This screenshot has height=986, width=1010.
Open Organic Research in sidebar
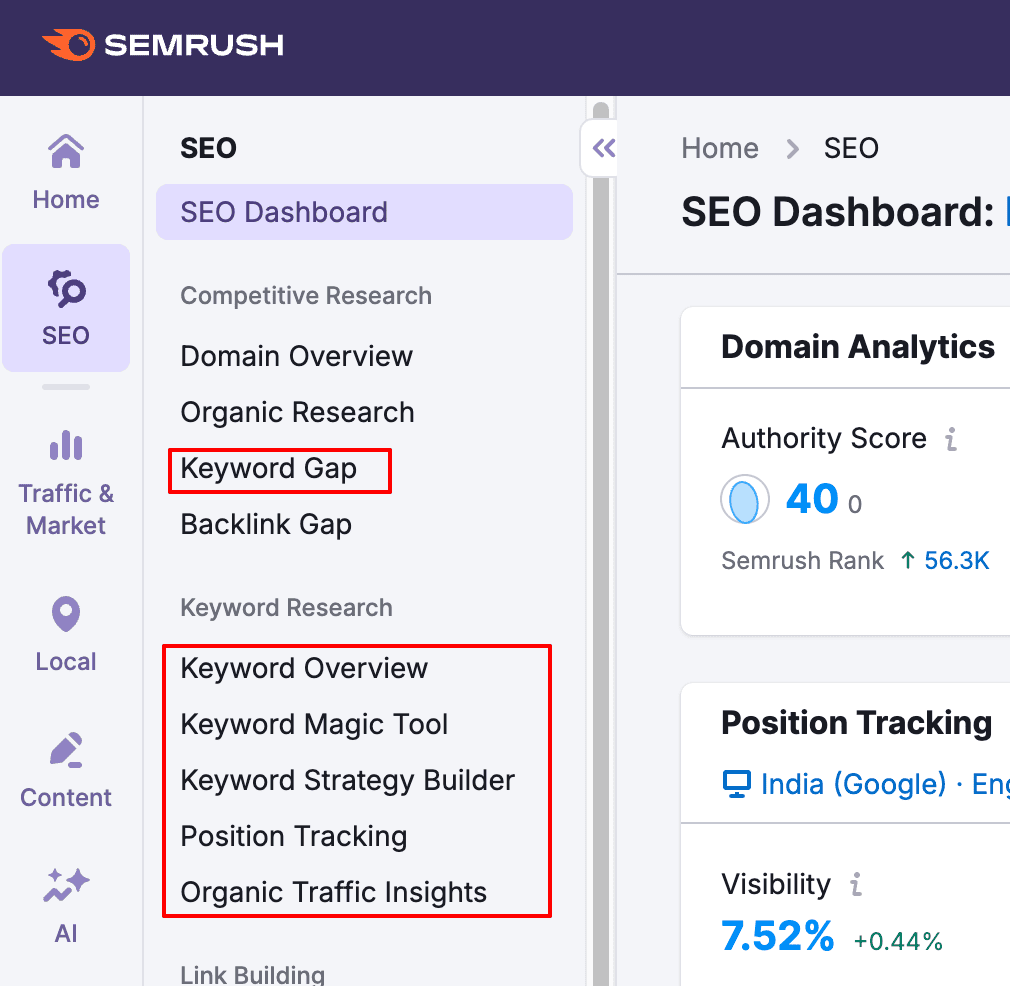click(297, 412)
